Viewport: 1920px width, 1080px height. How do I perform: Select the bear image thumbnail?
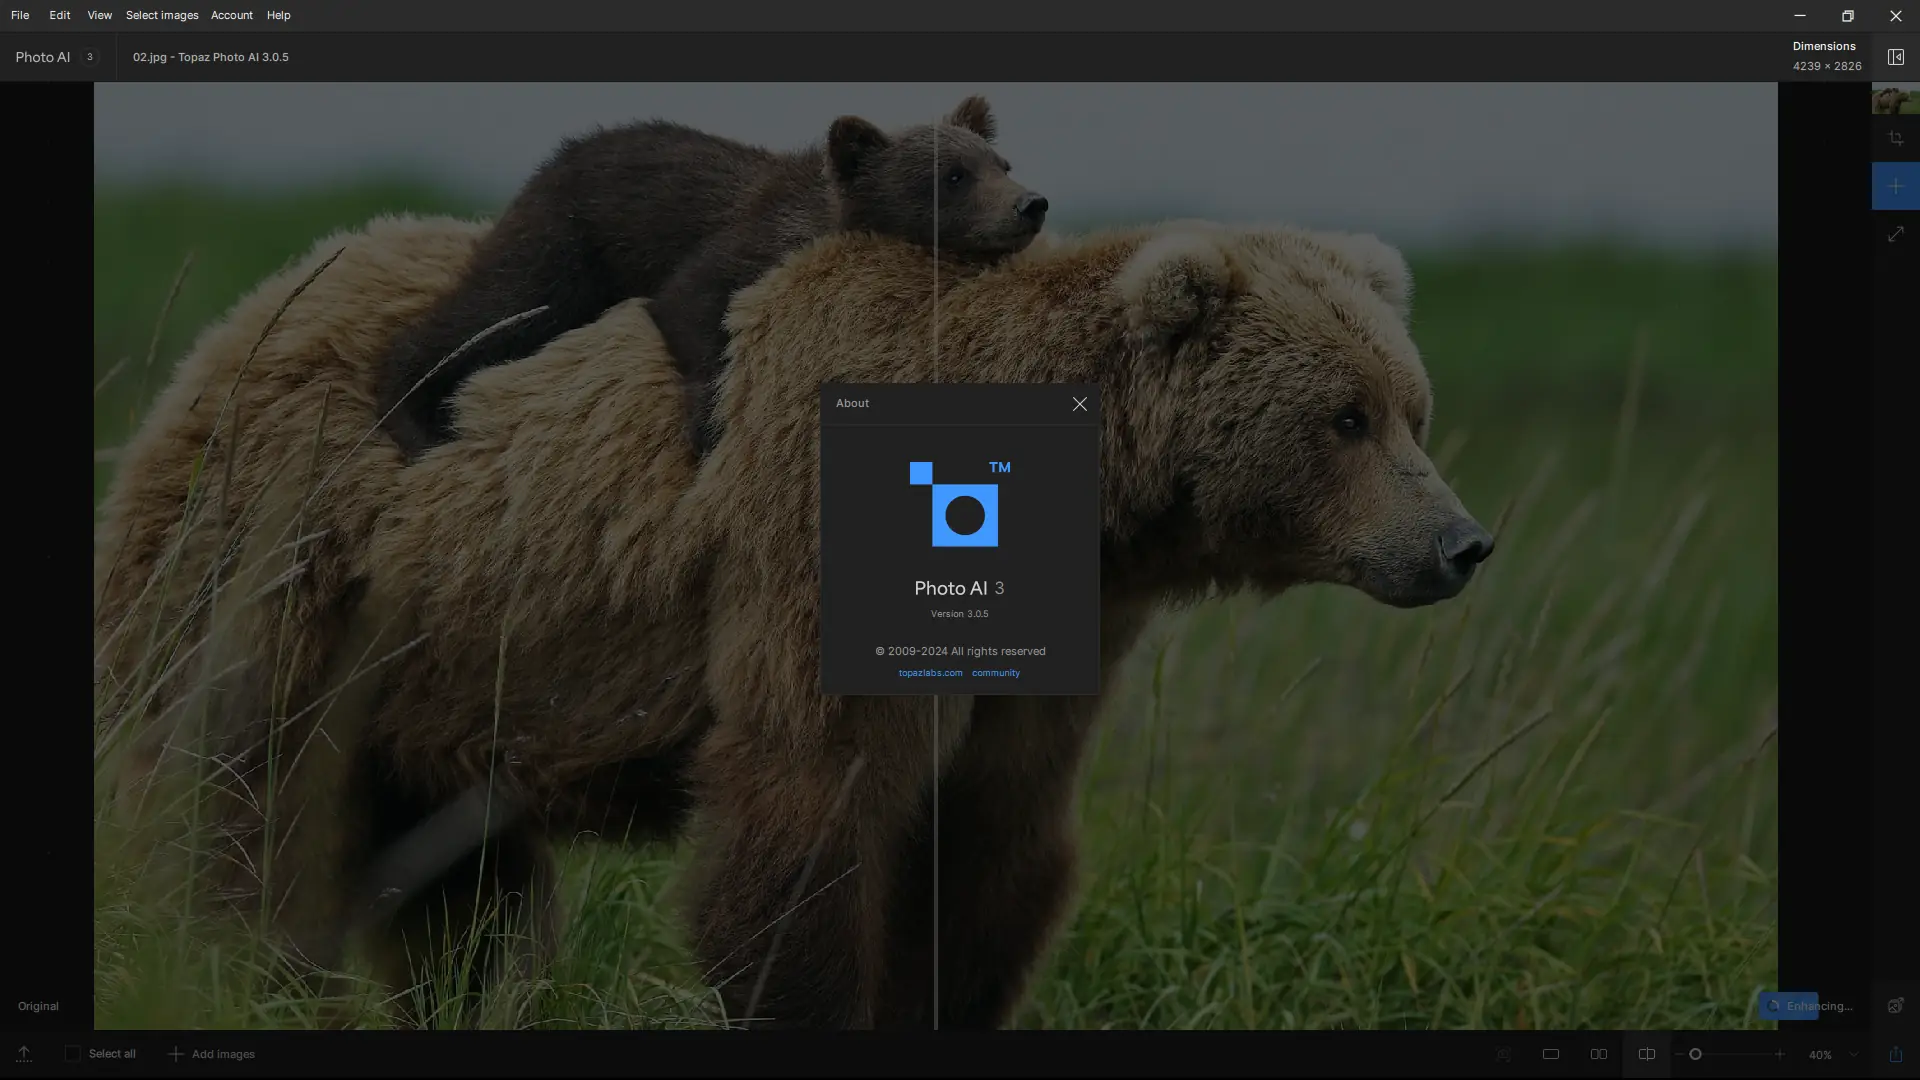point(1895,99)
